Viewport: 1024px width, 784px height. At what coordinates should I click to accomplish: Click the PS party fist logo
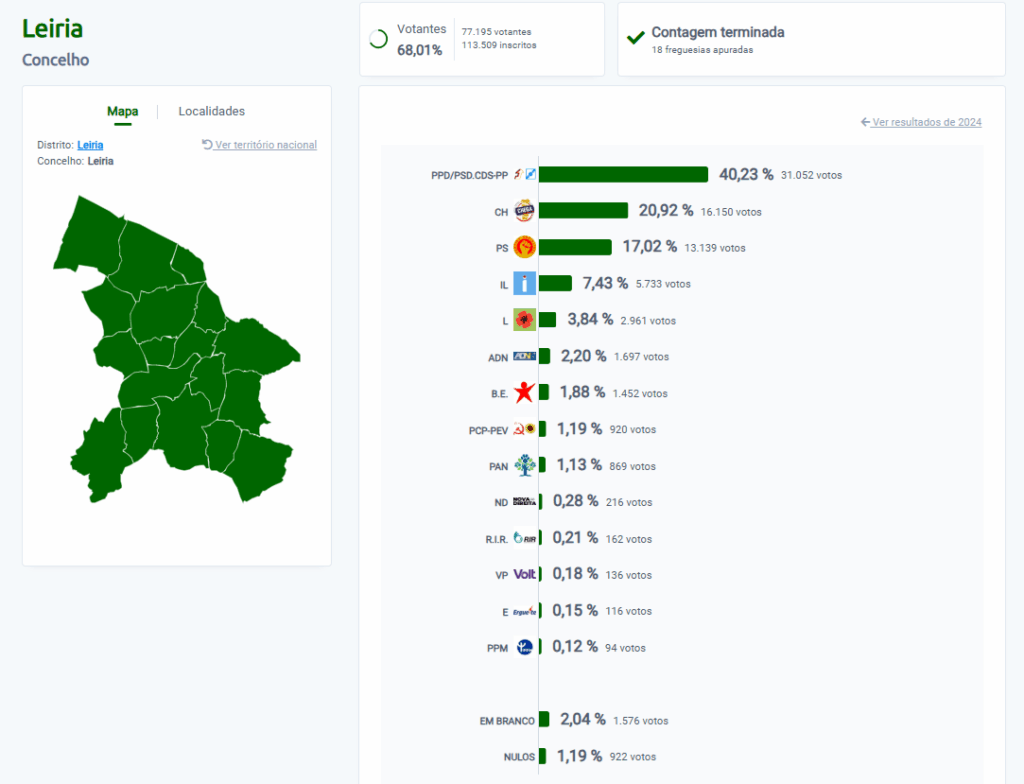524,247
